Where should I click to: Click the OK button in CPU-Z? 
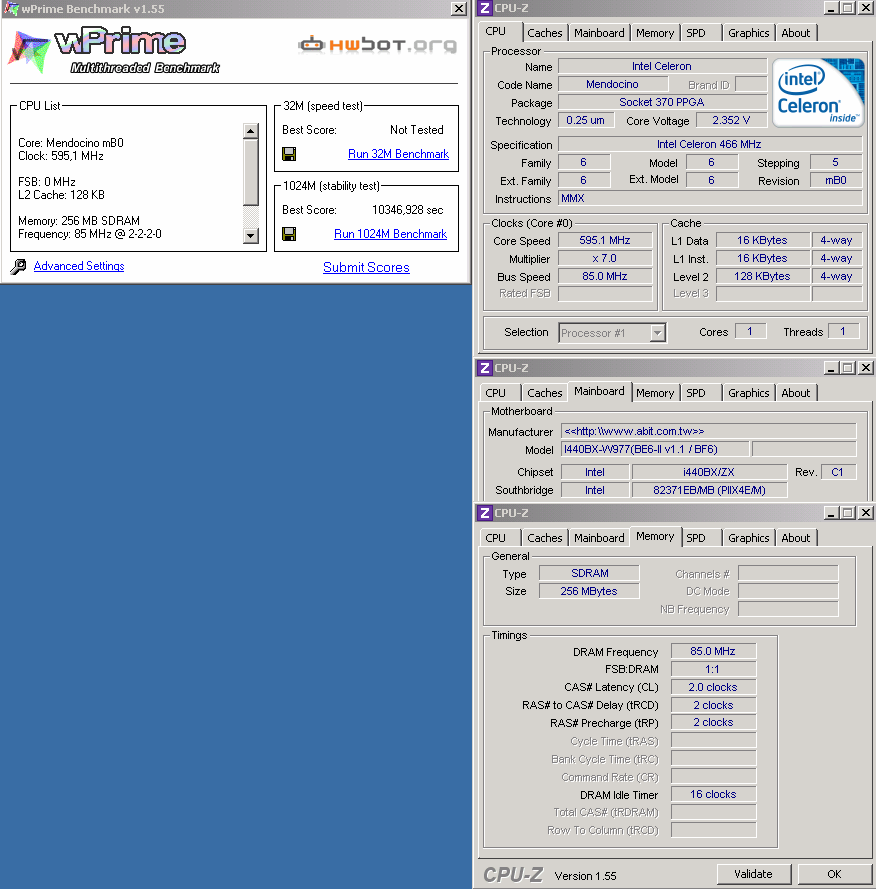[834, 874]
